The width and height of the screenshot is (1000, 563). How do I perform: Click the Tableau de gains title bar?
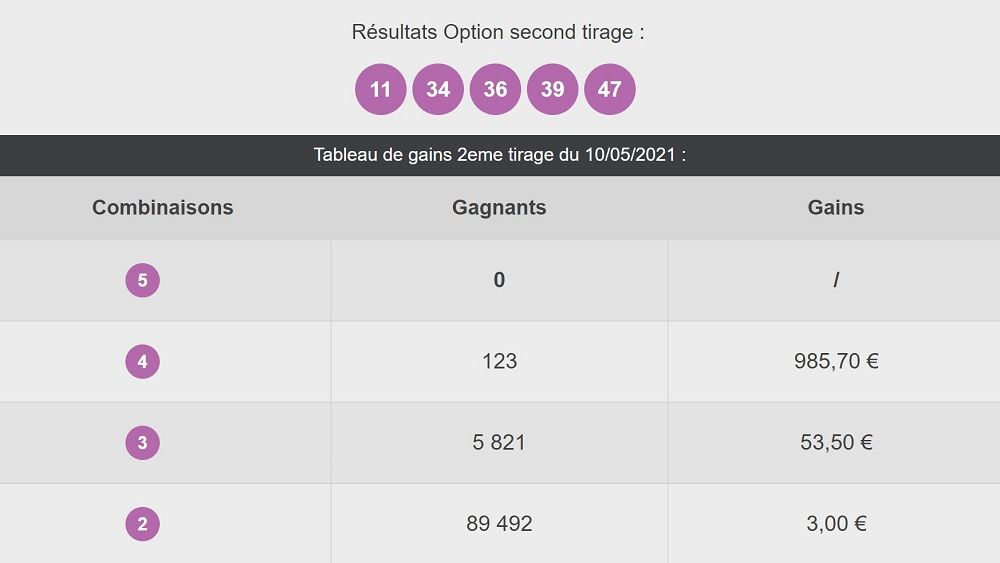coord(499,155)
